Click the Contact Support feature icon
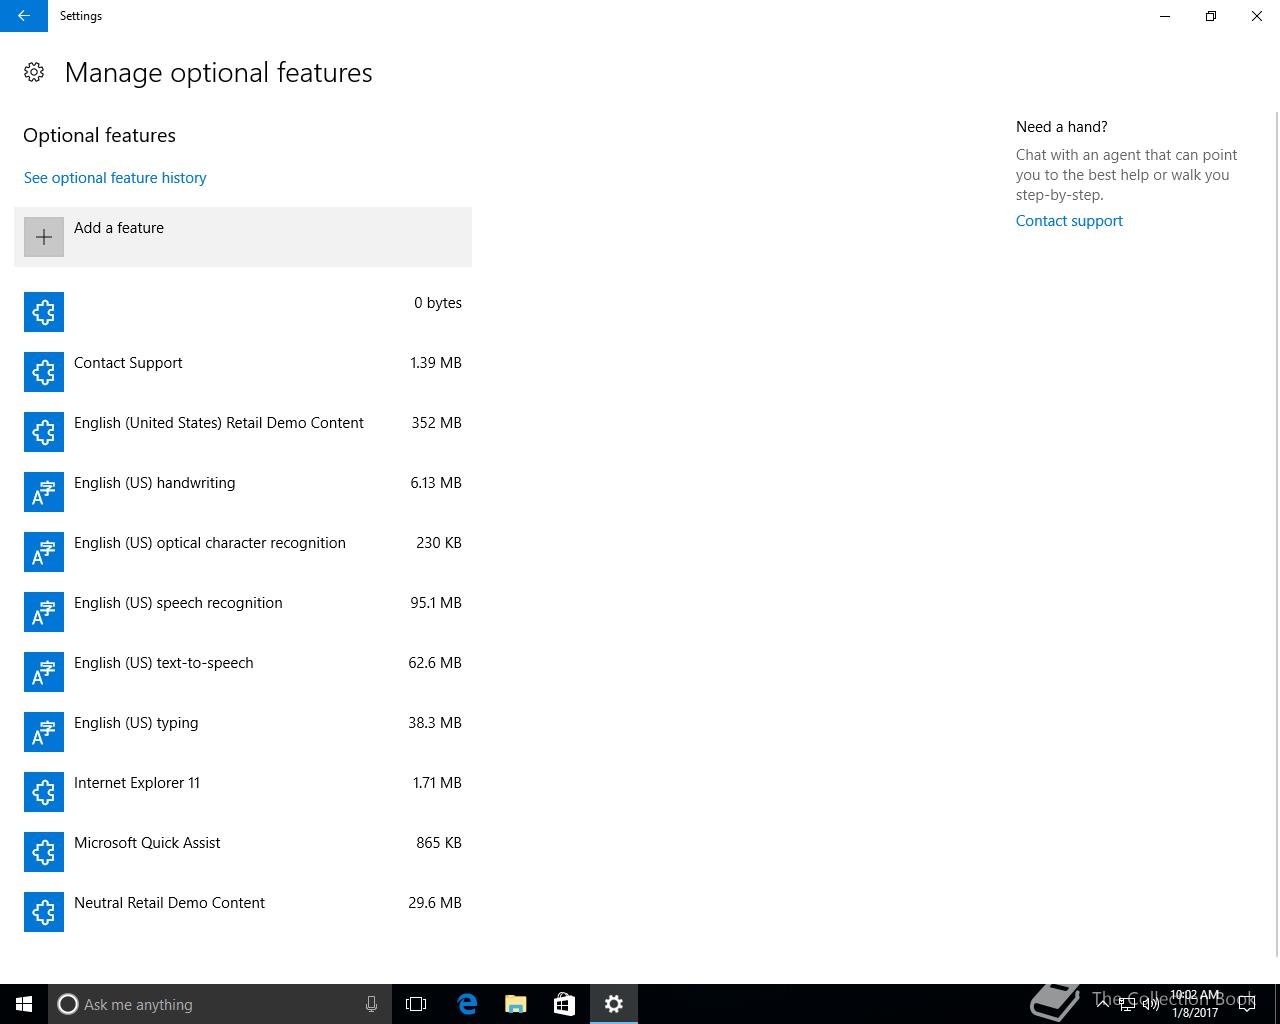 click(x=44, y=372)
